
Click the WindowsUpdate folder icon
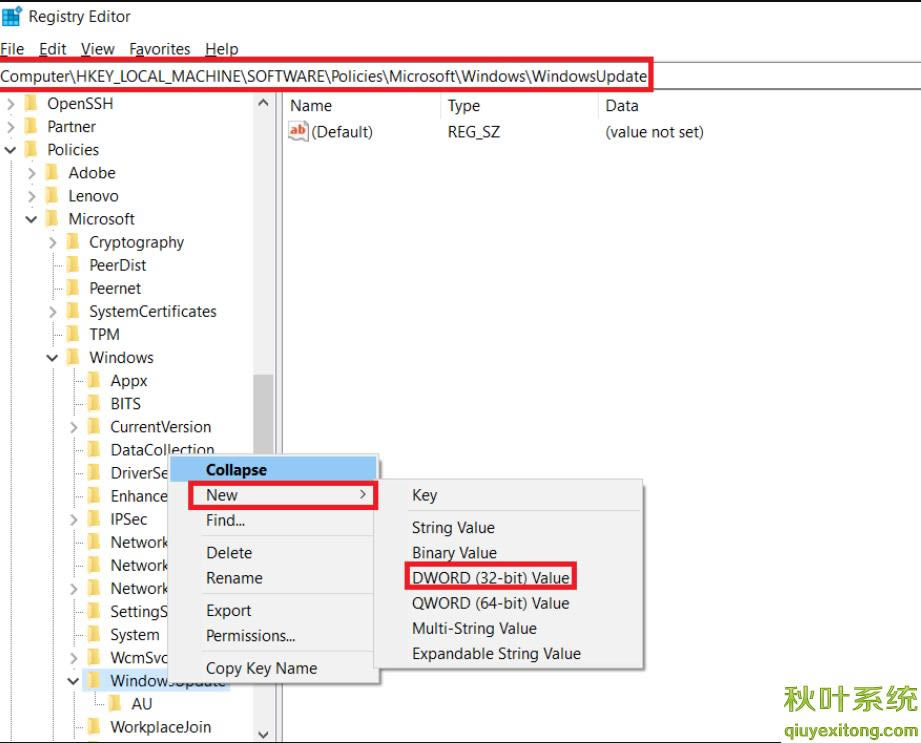click(x=94, y=681)
